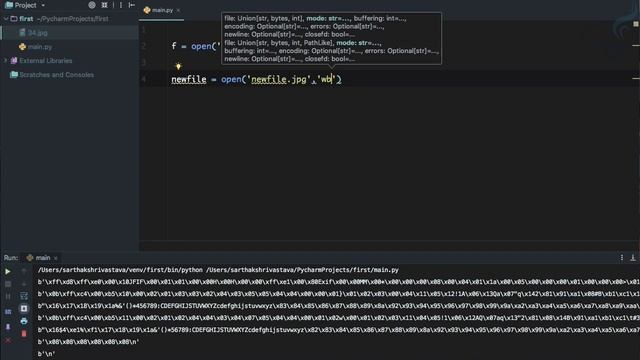Close the main.py editor tab
This screenshot has width=640, height=360.
[x=178, y=10]
